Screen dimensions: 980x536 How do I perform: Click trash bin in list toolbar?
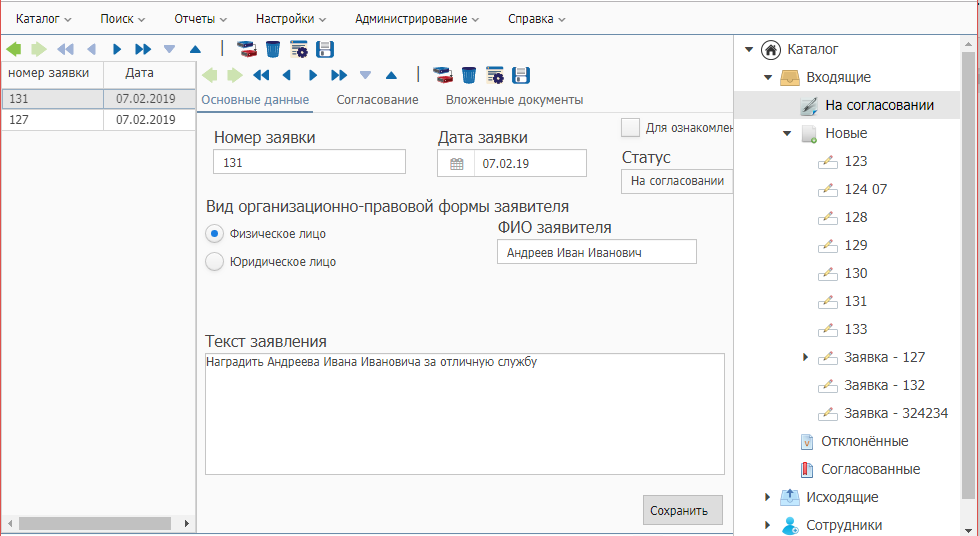pyautogui.click(x=273, y=49)
